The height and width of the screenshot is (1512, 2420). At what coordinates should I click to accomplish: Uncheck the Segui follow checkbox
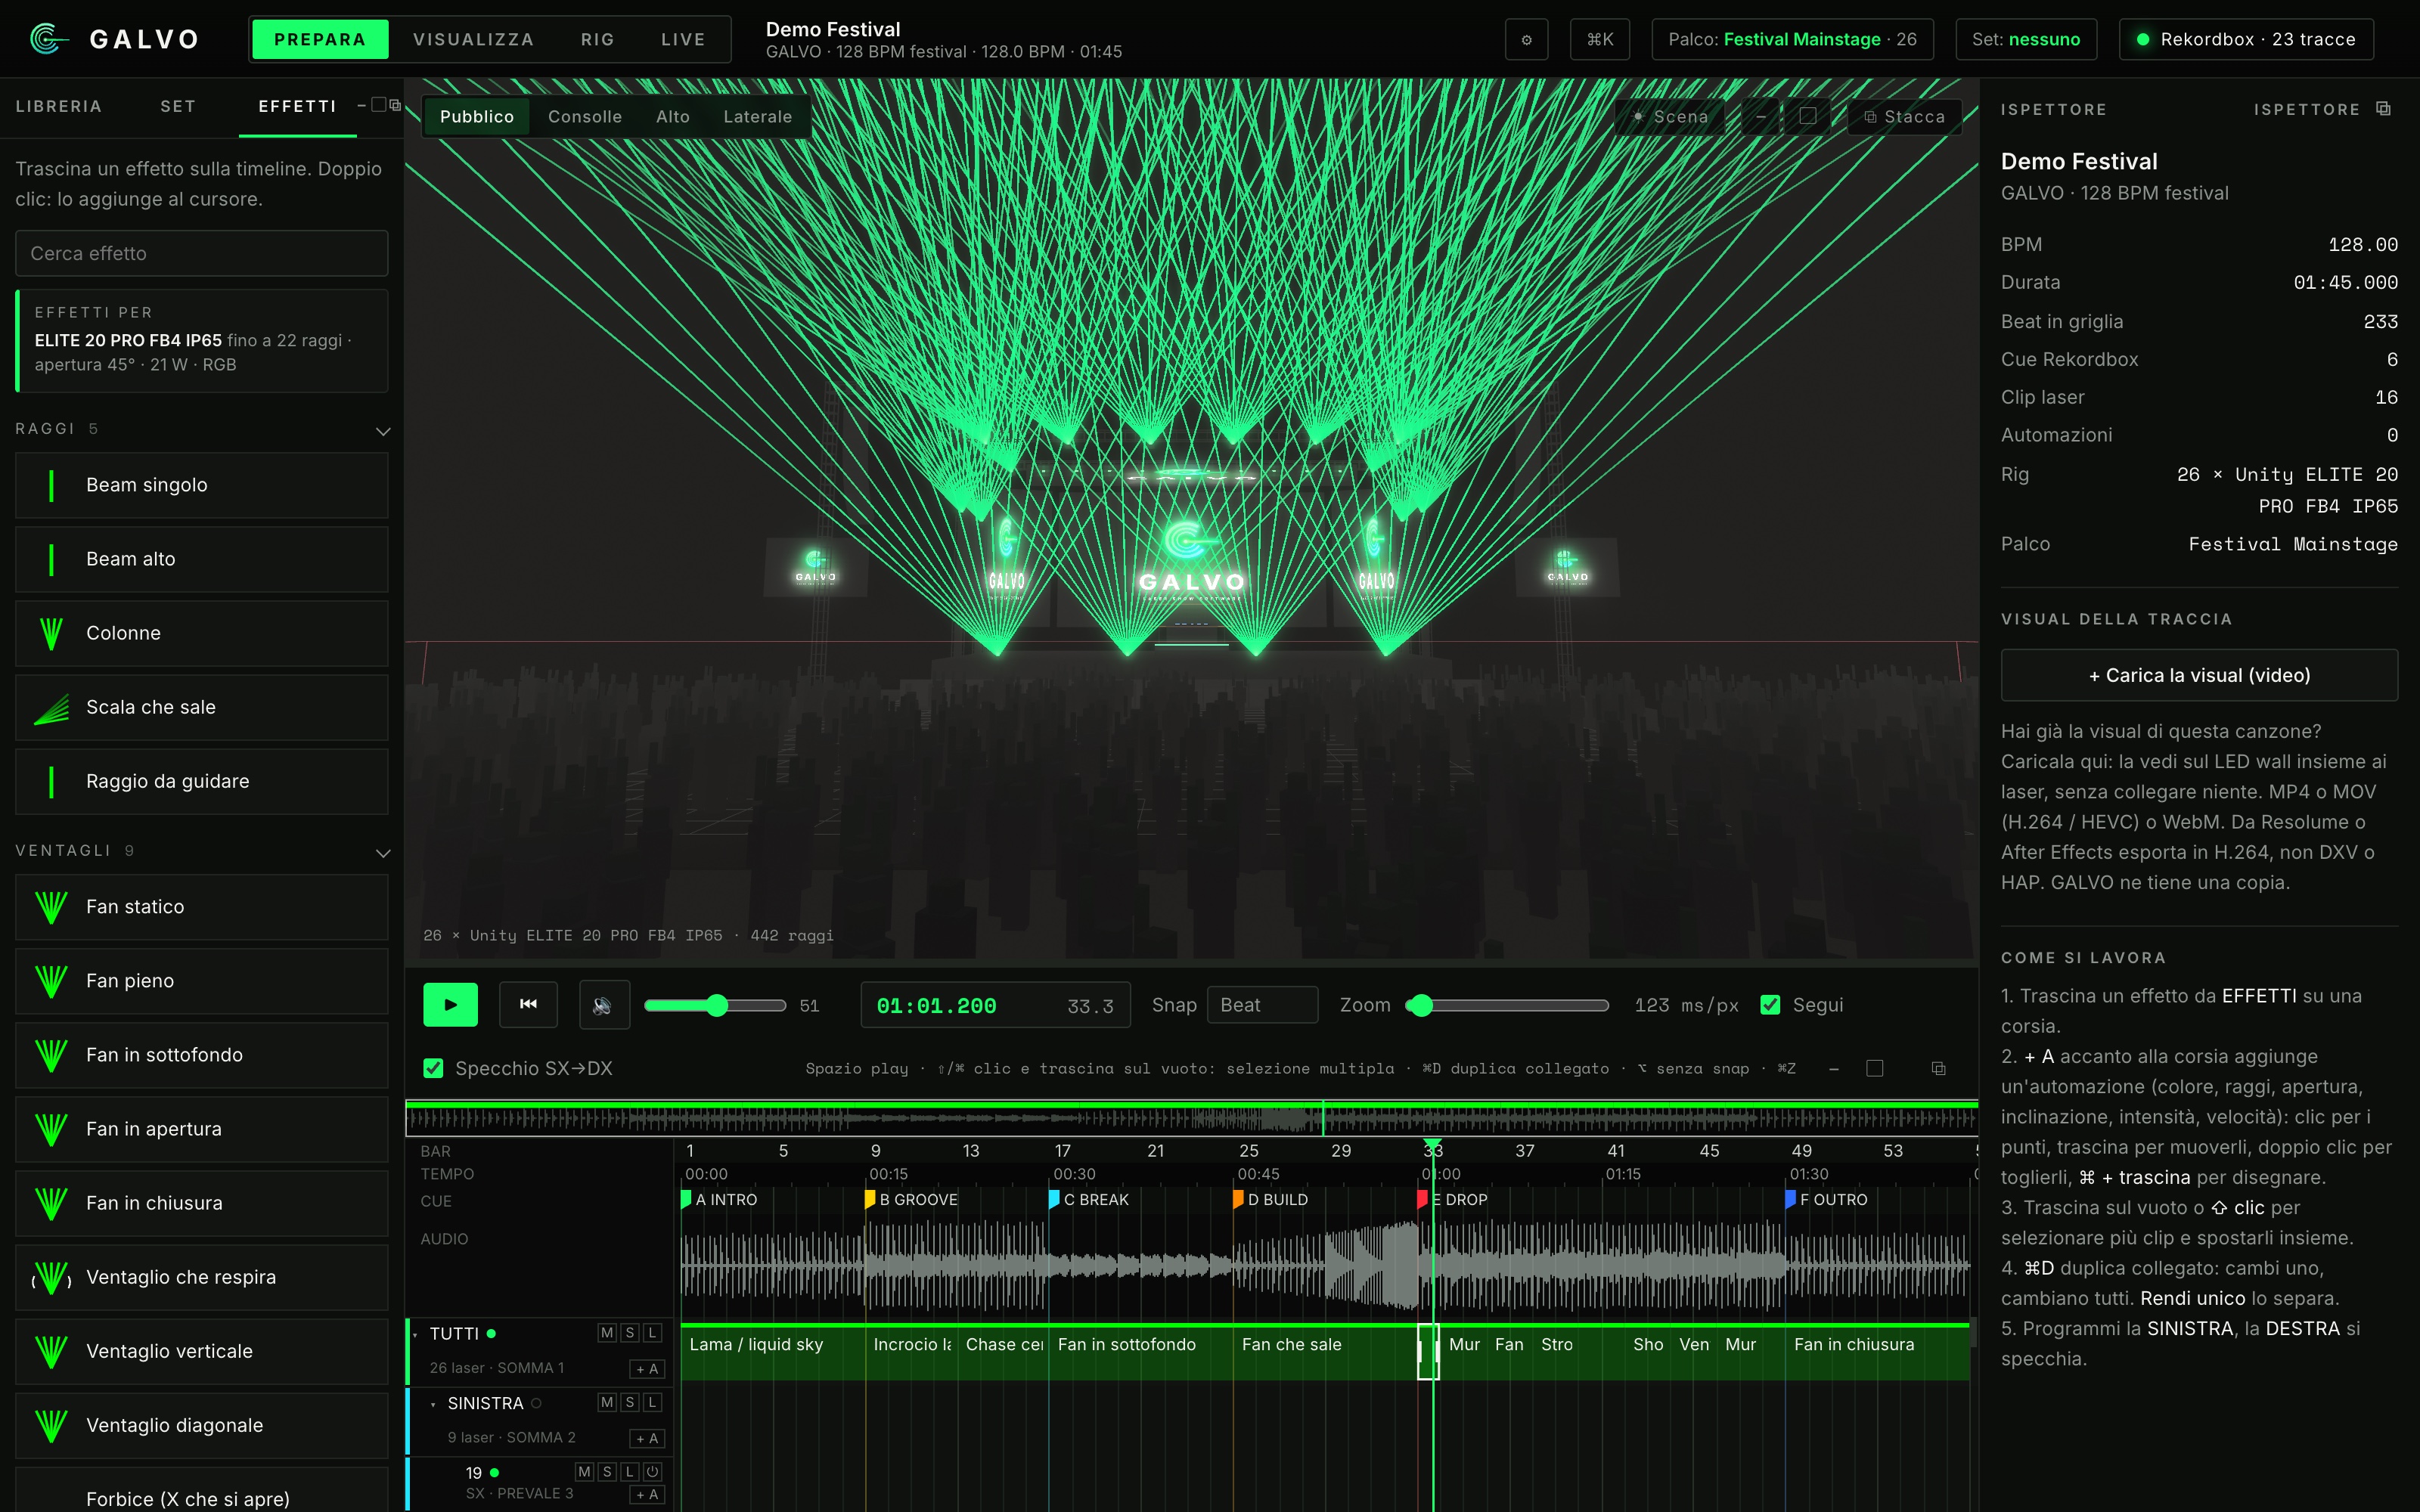click(1770, 1005)
